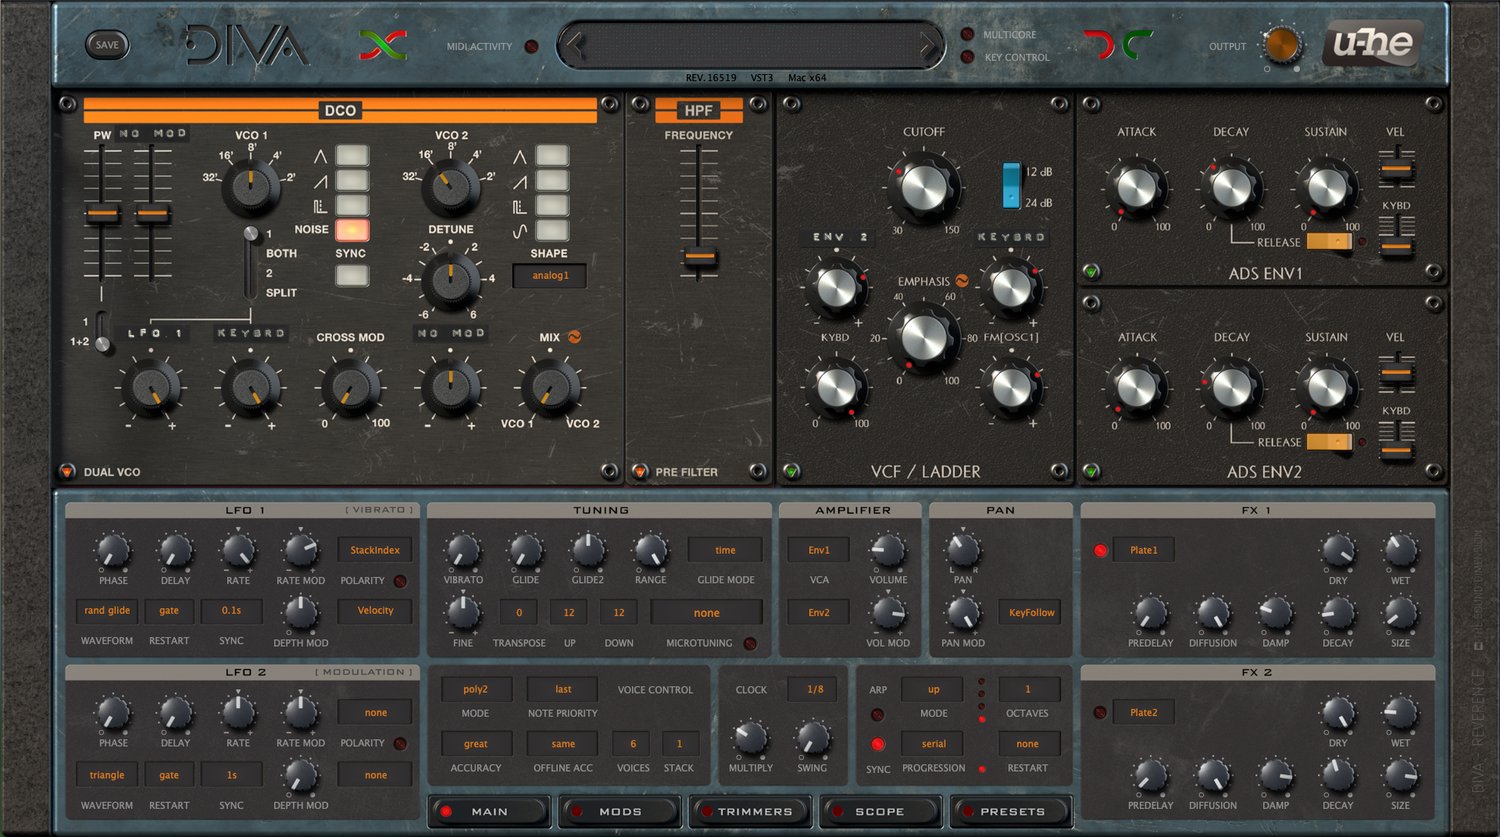This screenshot has width=1500, height=837.
Task: Toggle the RELEASE switch on ADS ENV1
Action: coord(1330,242)
